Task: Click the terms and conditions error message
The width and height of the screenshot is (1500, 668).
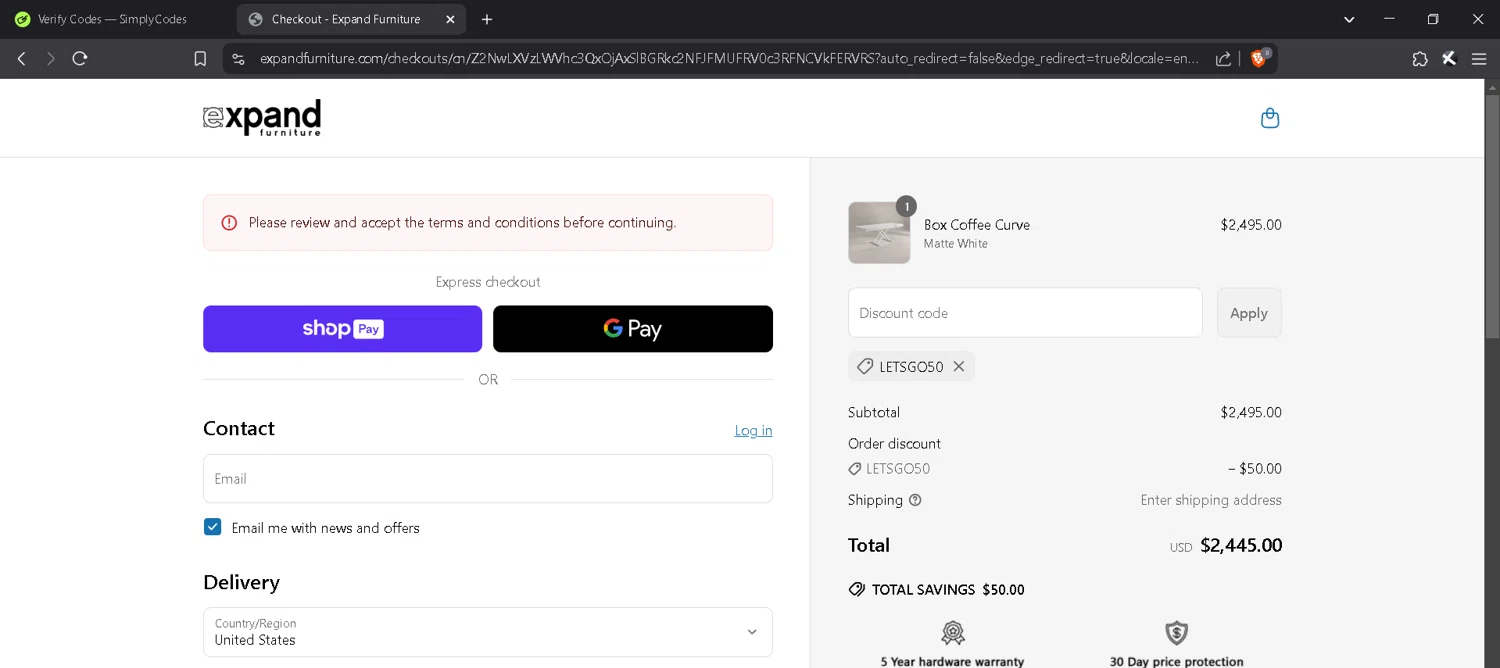Action: pos(462,223)
